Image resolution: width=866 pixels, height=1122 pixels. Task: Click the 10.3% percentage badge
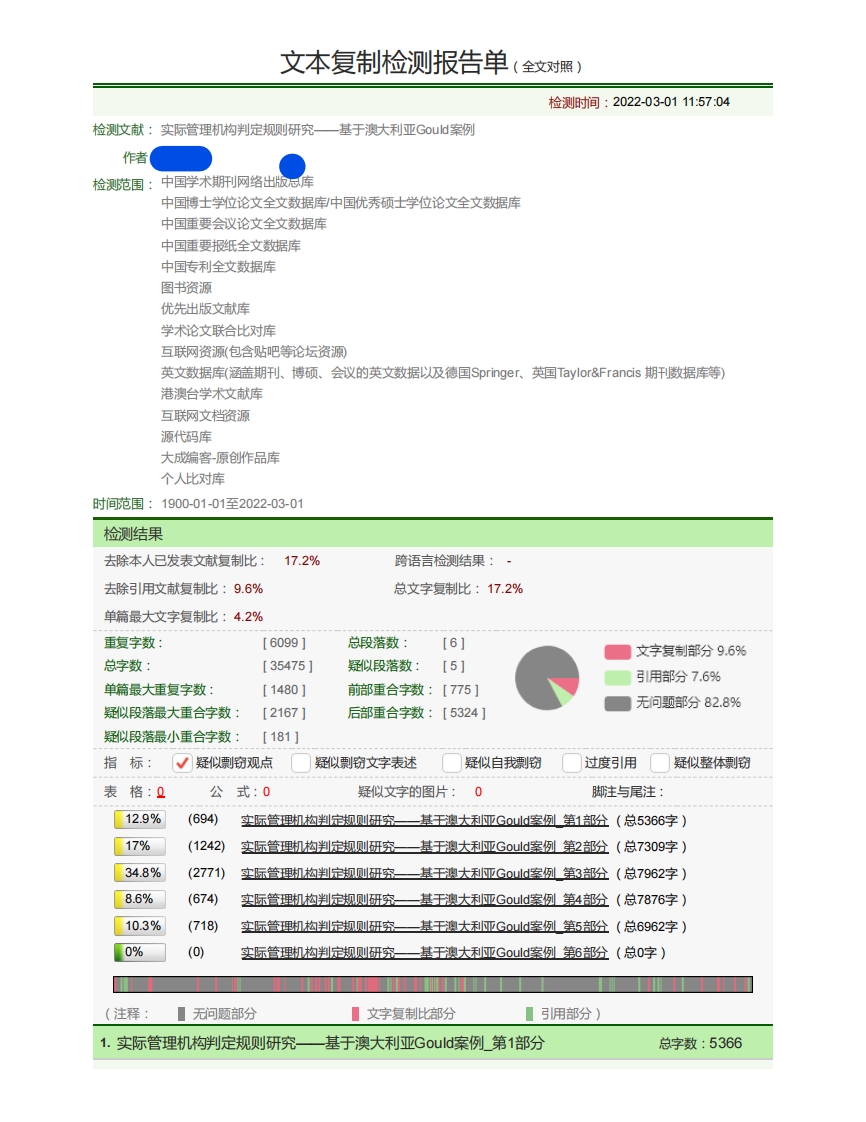pyautogui.click(x=140, y=926)
